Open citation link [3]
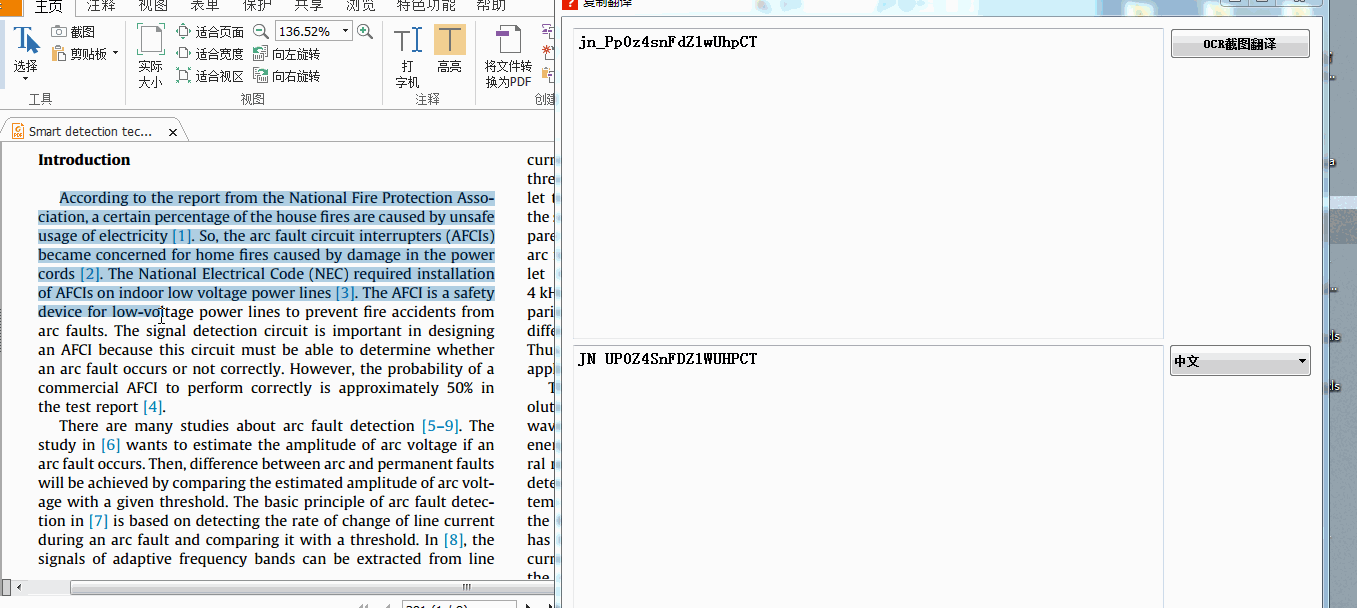This screenshot has width=1357, height=608. click(x=345, y=293)
